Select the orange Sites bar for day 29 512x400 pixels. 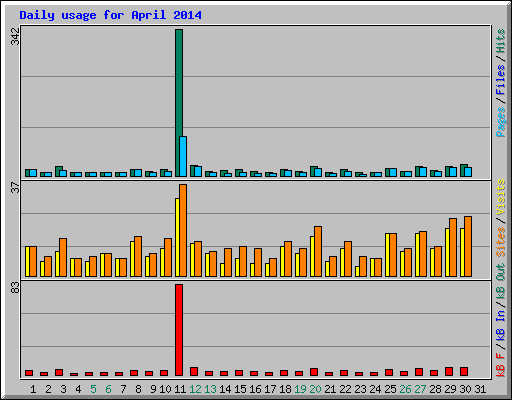pyautogui.click(x=453, y=247)
